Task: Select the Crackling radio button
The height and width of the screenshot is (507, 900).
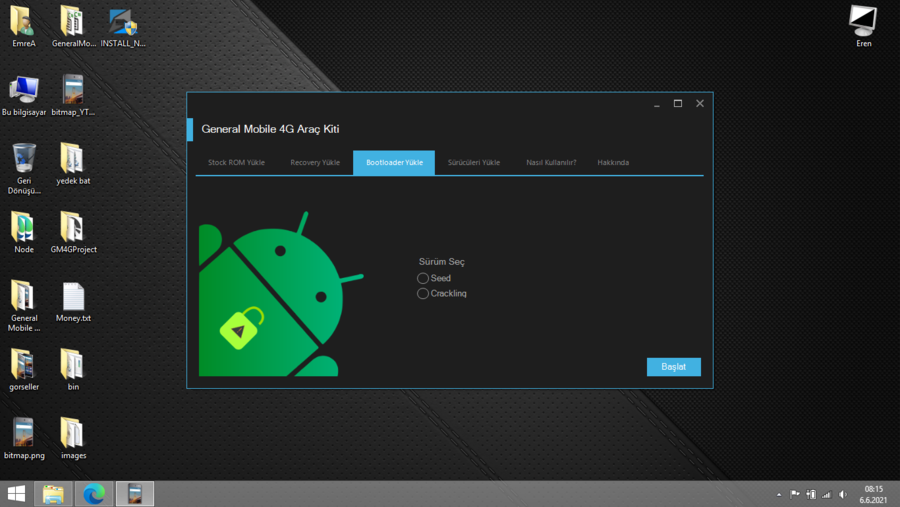Action: pos(423,293)
